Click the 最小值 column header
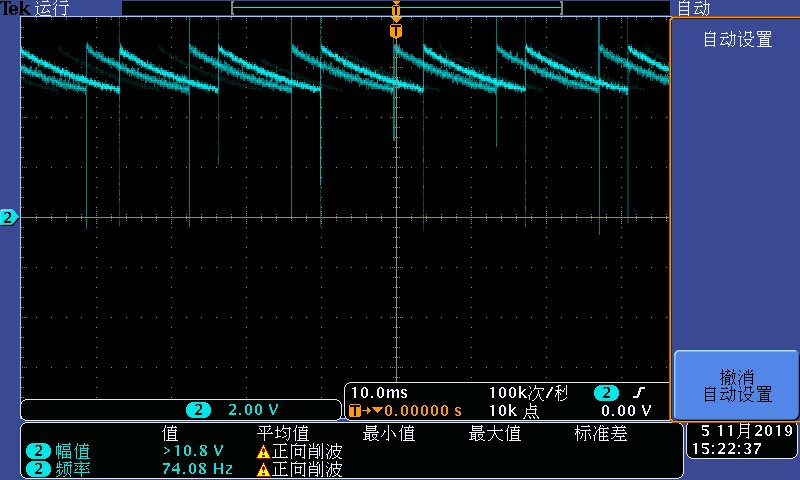 (x=389, y=434)
